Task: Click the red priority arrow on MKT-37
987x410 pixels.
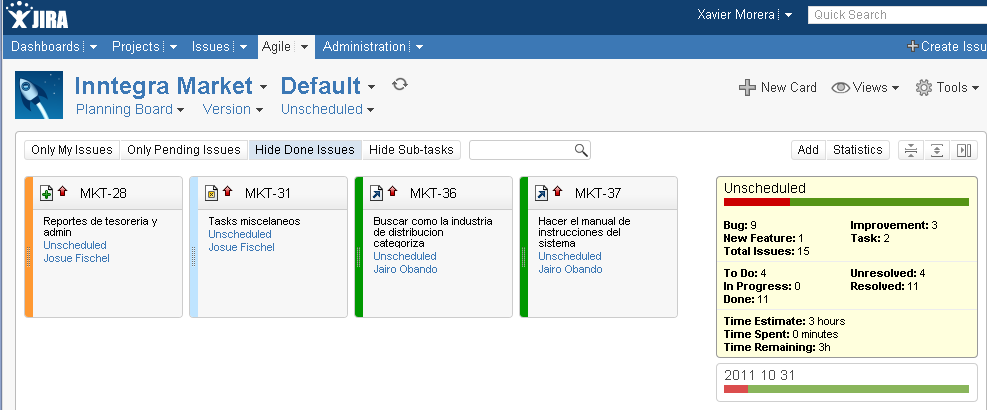Action: click(557, 191)
